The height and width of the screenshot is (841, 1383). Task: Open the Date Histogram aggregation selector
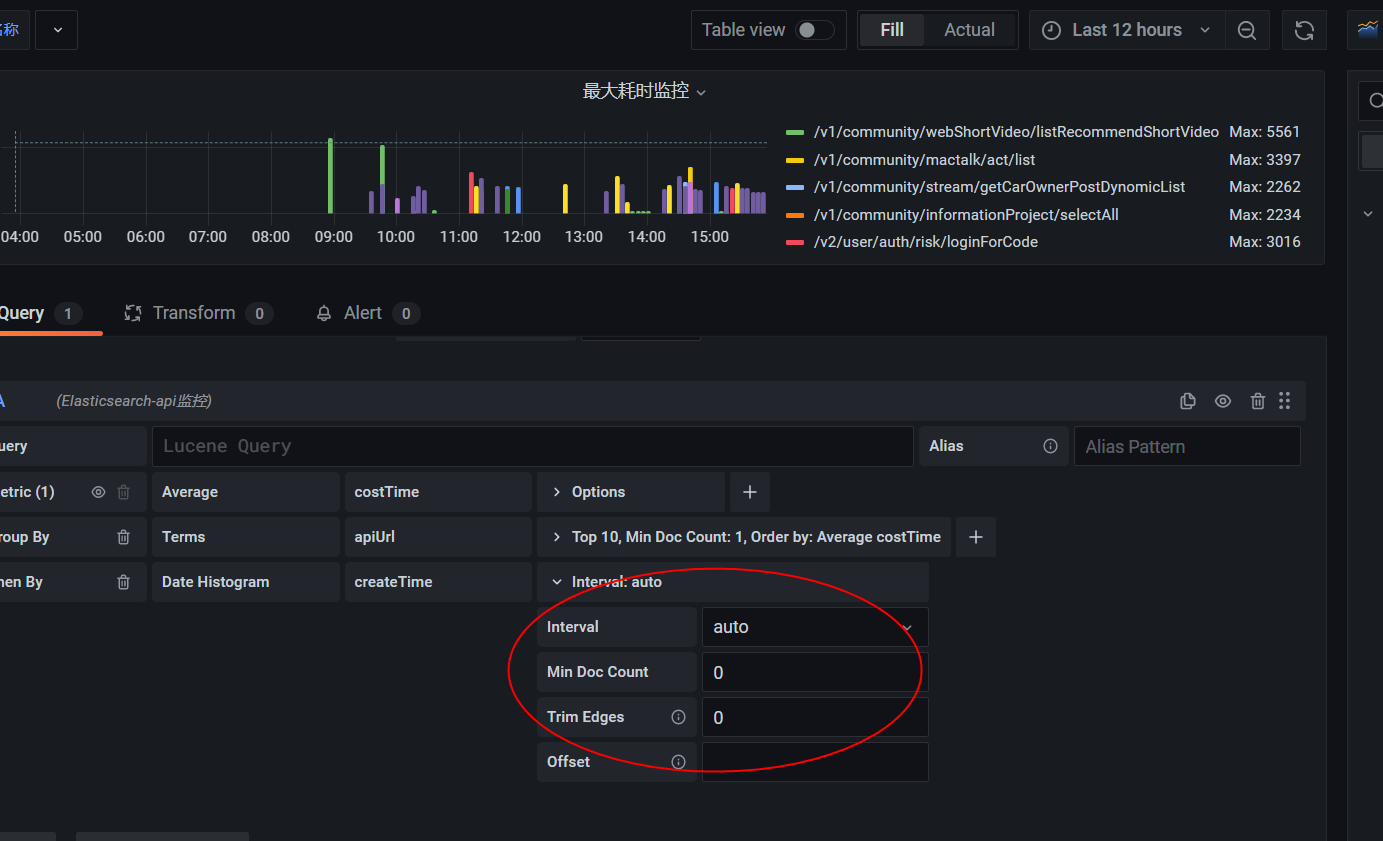point(246,582)
